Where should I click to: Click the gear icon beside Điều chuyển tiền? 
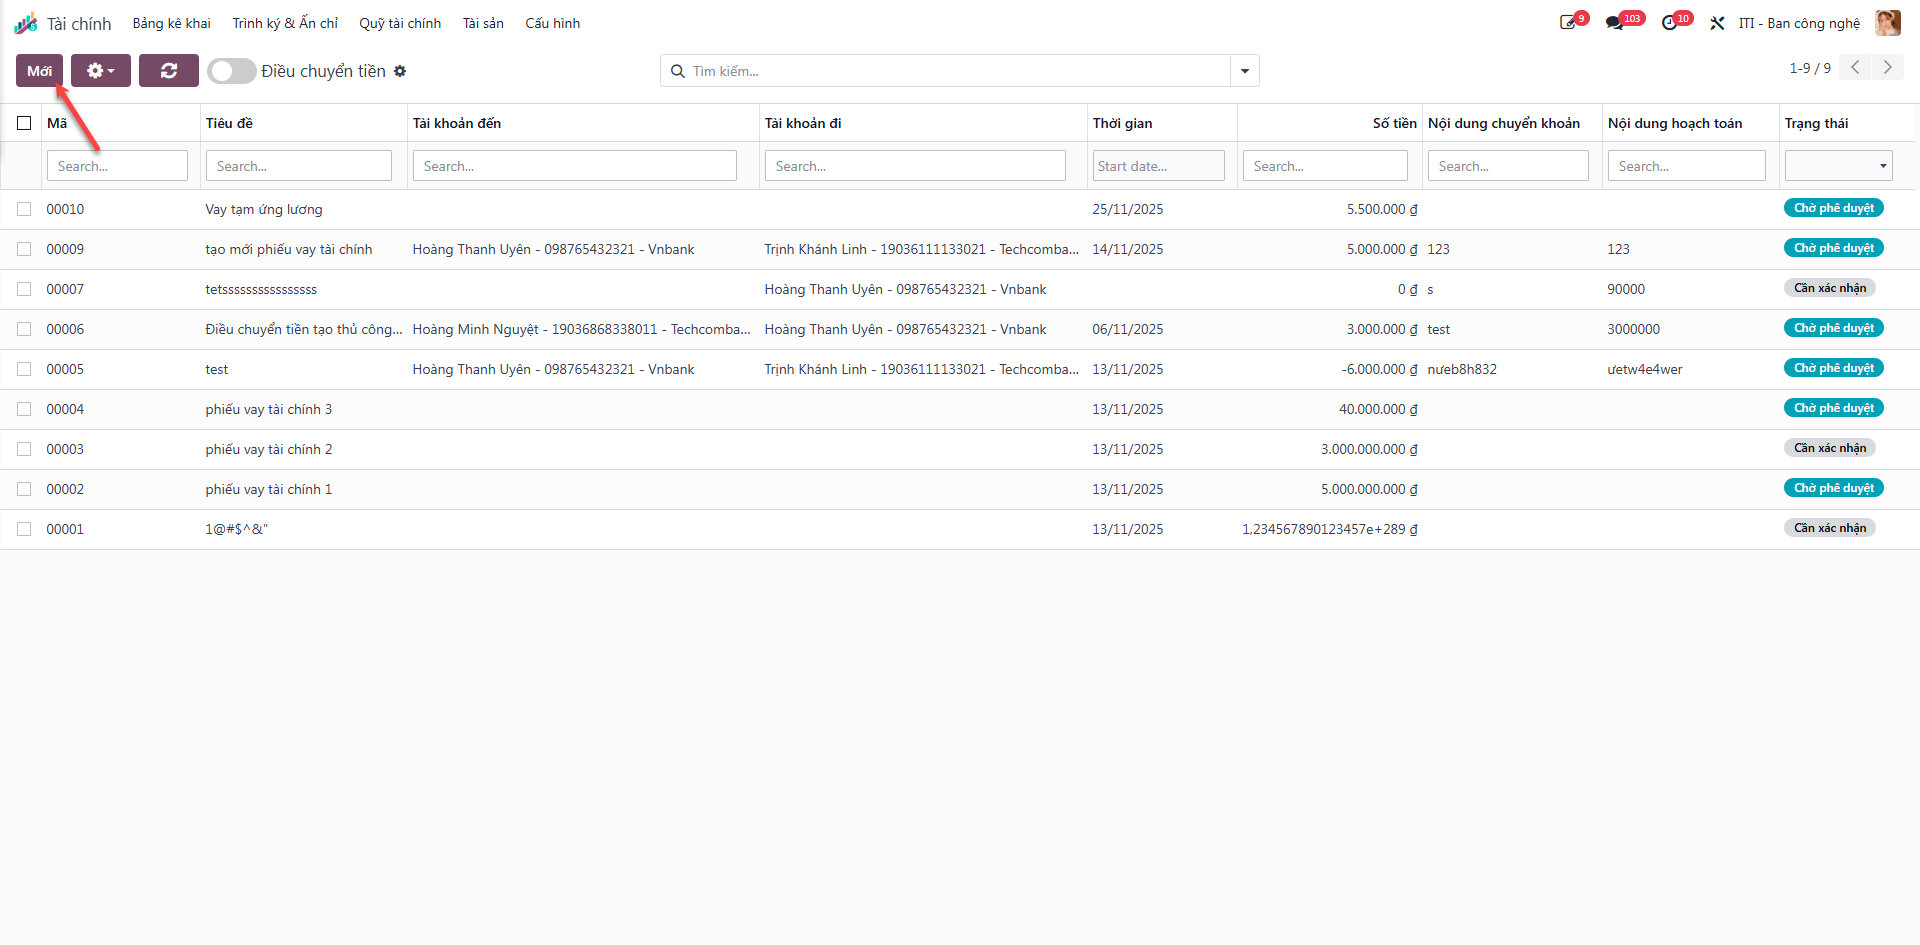(400, 71)
